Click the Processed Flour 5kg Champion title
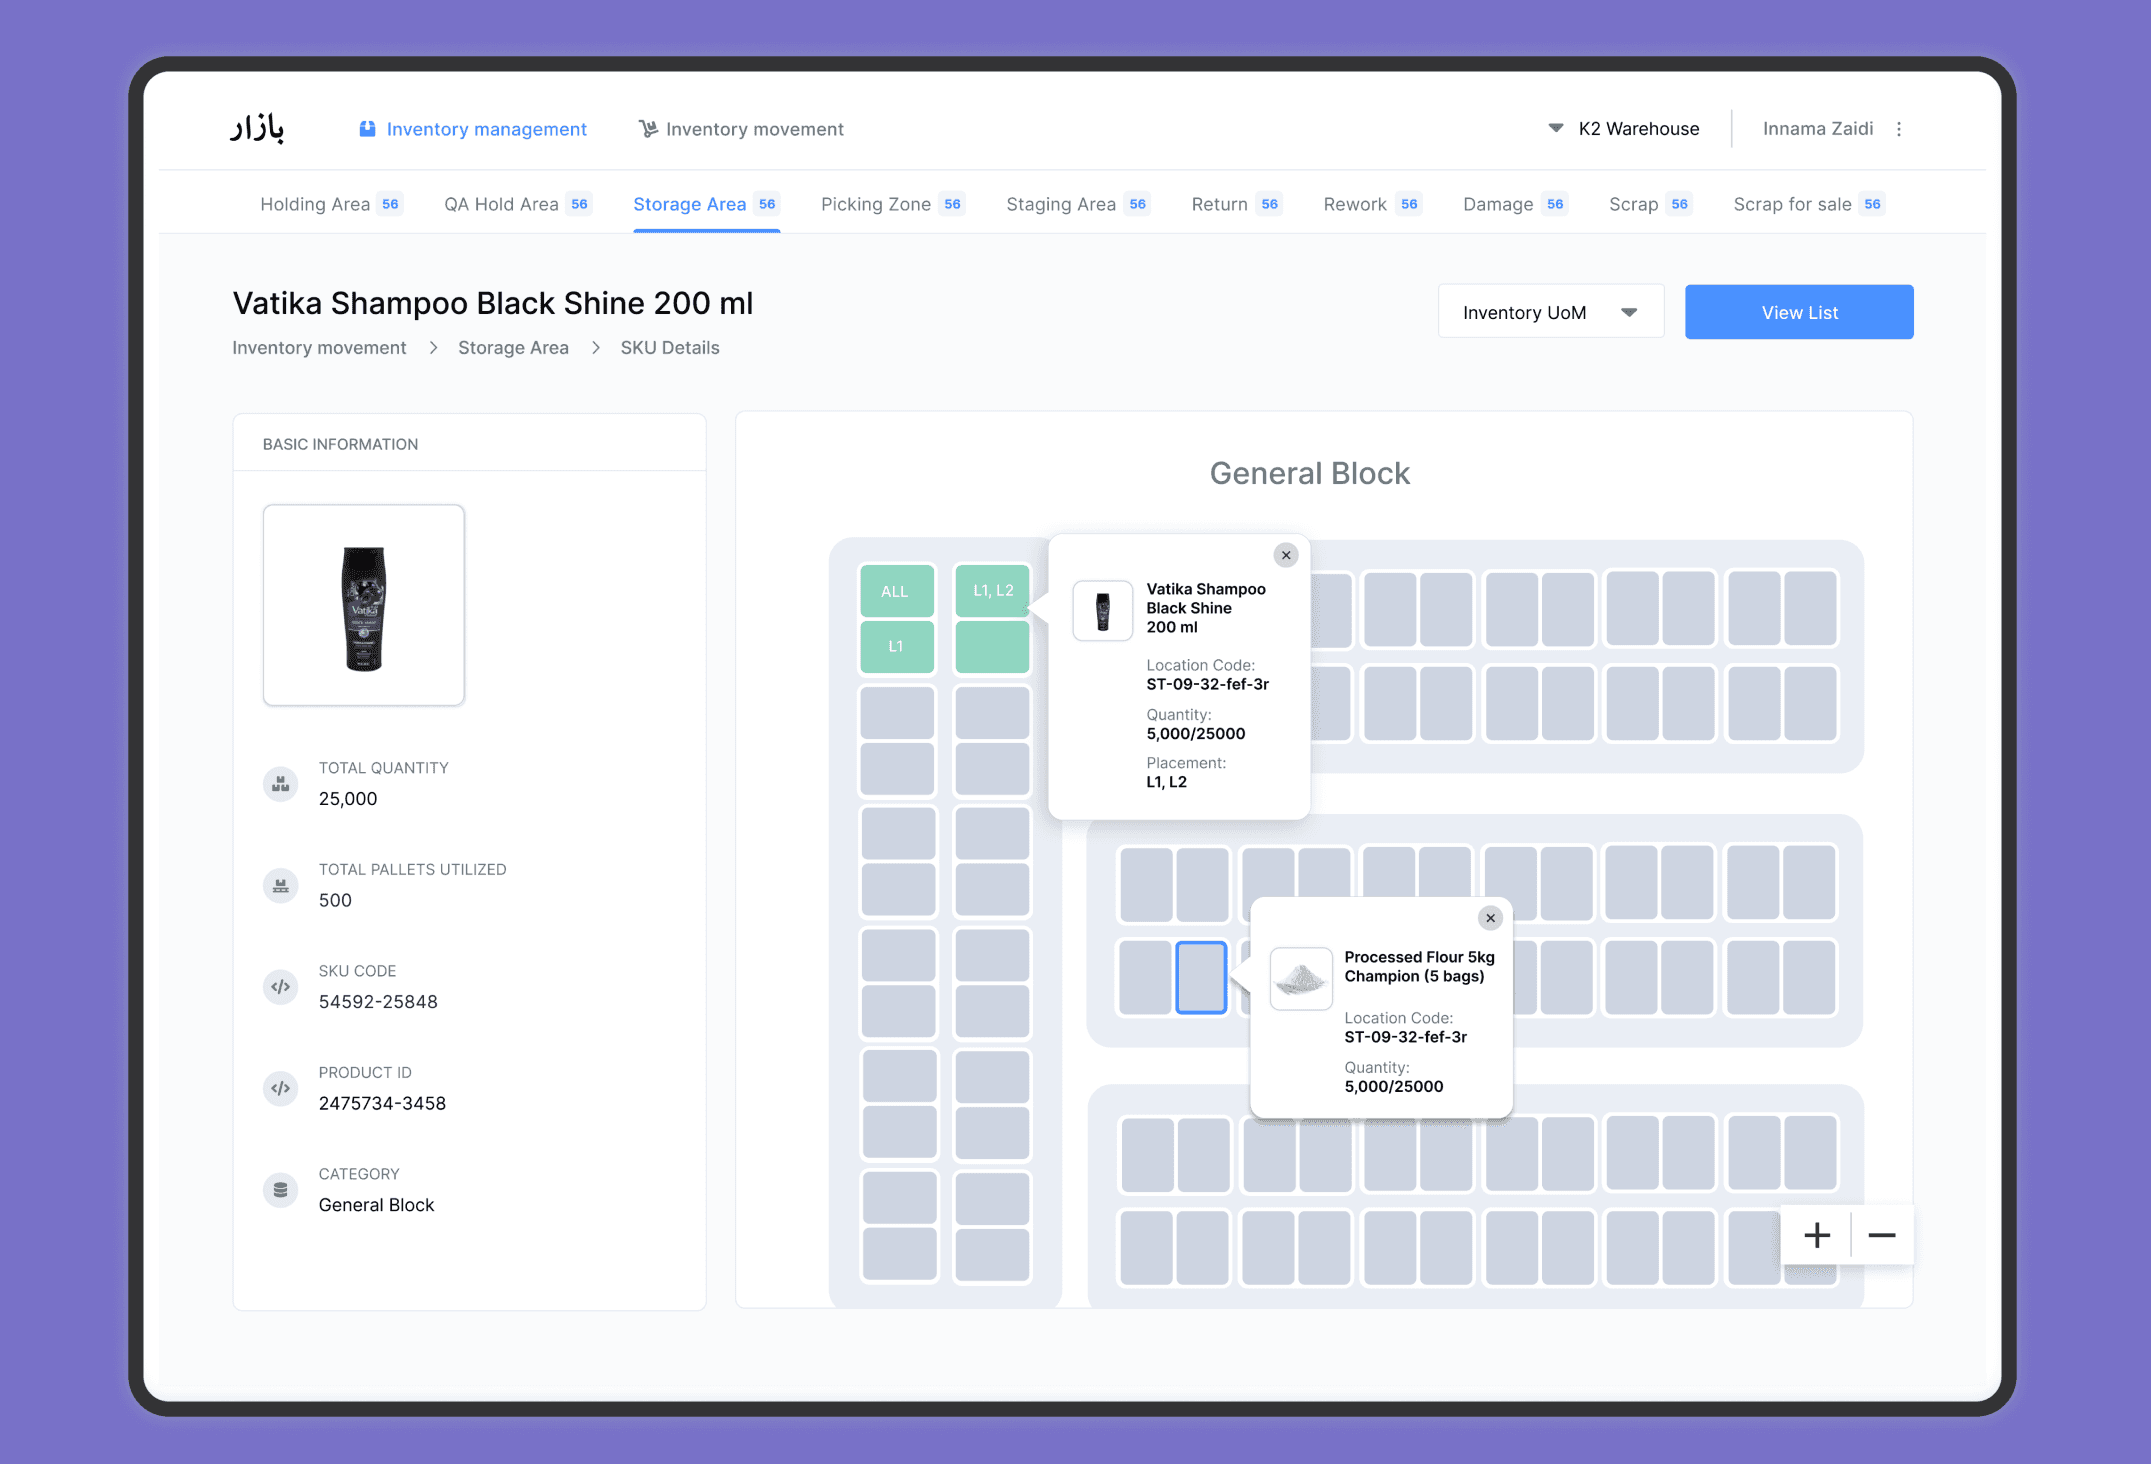 point(1419,967)
